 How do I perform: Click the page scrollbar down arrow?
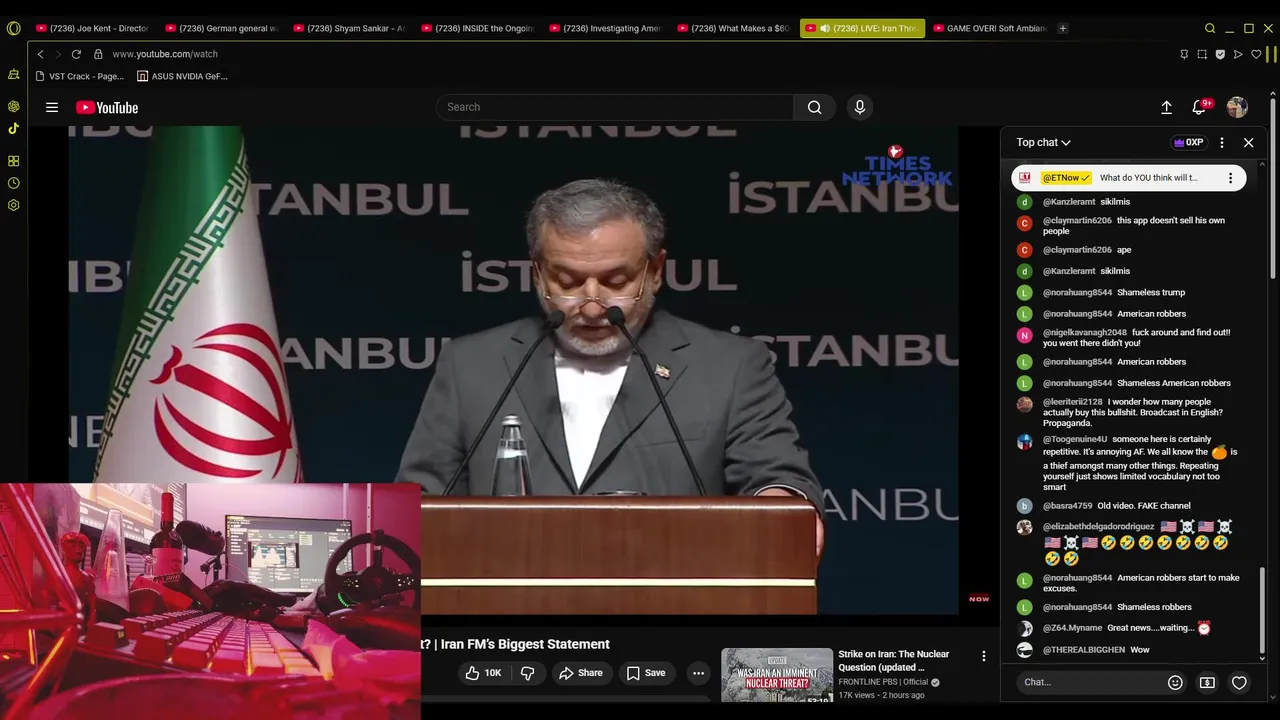(1273, 697)
